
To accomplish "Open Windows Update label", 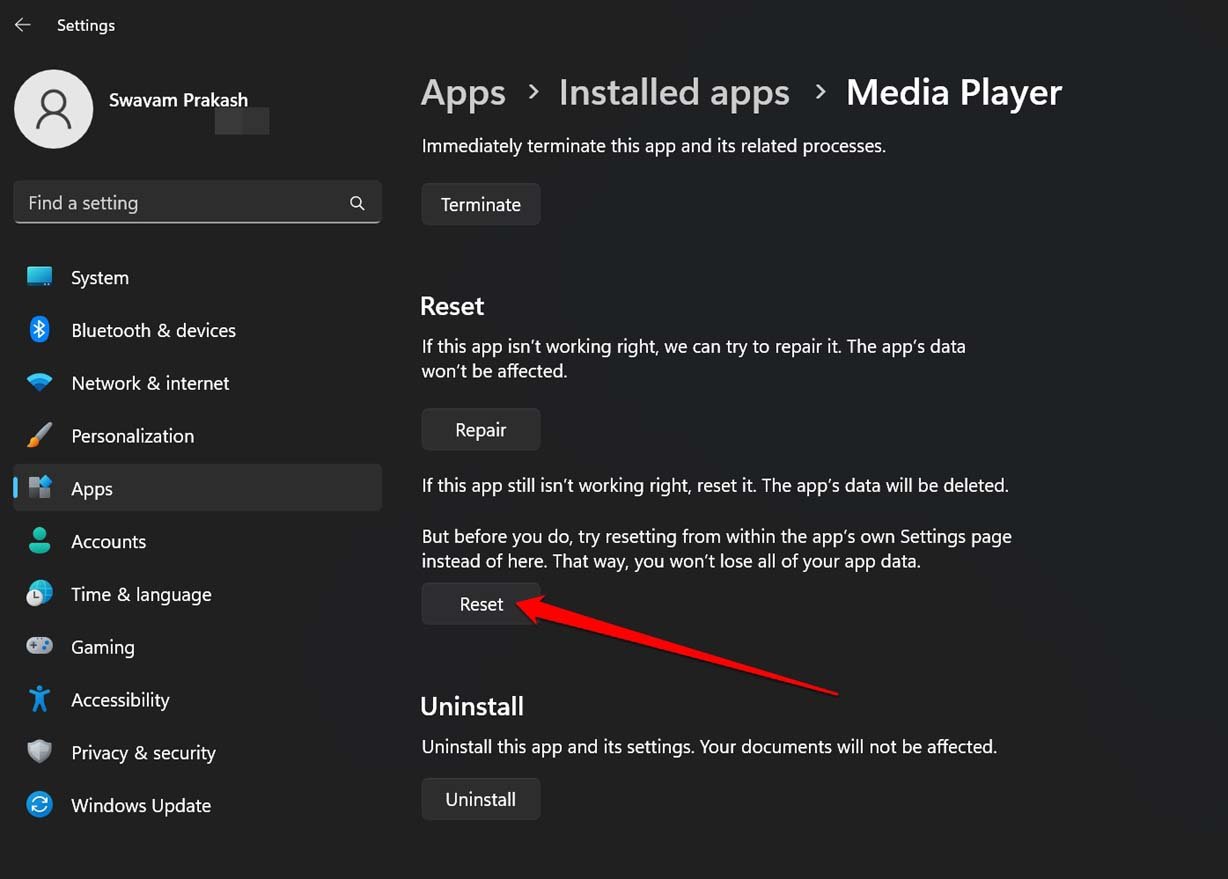I will coord(141,806).
